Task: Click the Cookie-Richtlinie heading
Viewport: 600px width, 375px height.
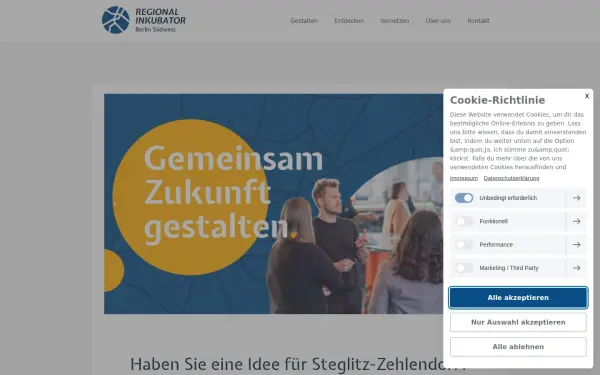Action: 497,100
